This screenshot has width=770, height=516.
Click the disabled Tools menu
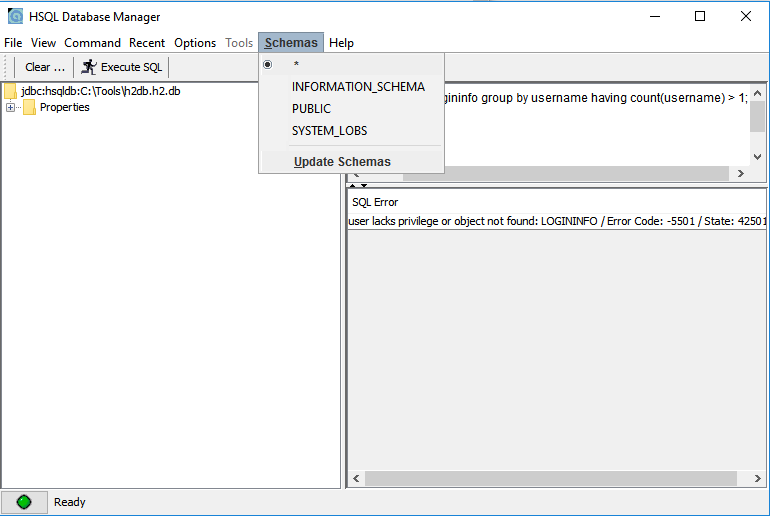click(x=239, y=43)
